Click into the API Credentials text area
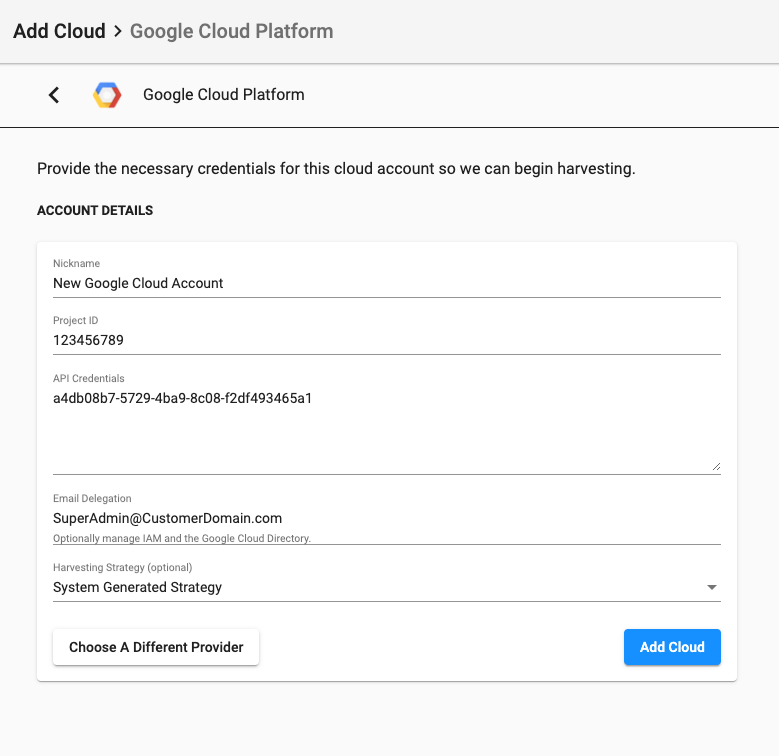Viewport: 779px width, 756px height. pos(387,430)
